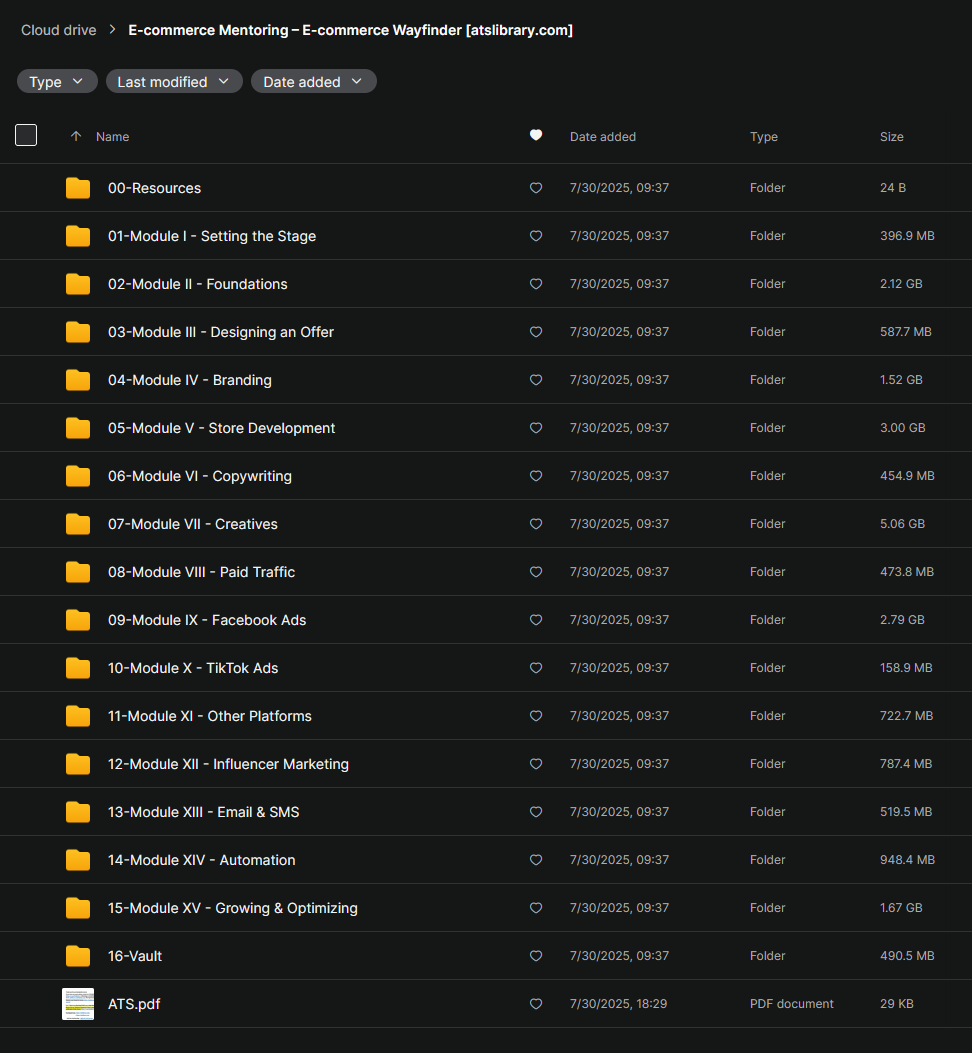Viewport: 972px width, 1053px height.
Task: Toggle favorite heart for ATS.pdf
Action: click(536, 1004)
